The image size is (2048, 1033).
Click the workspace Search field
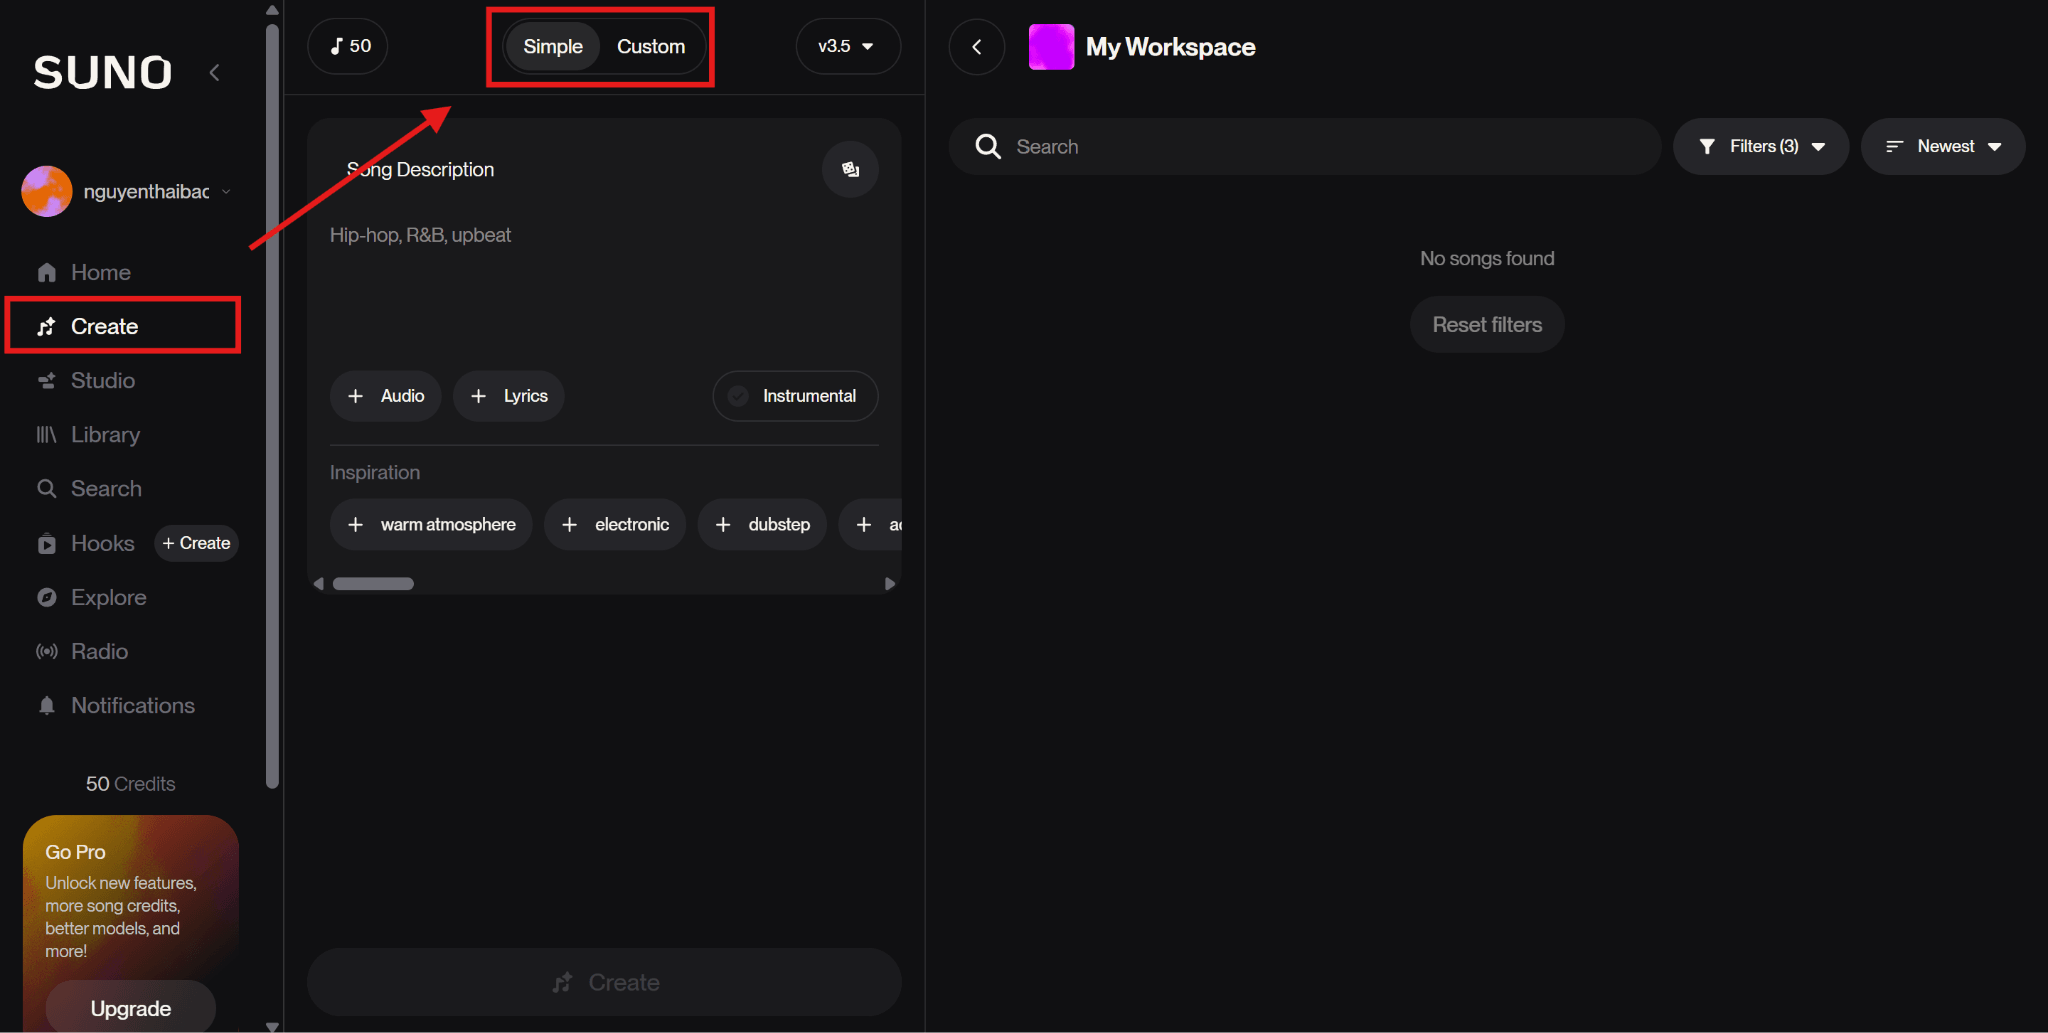(1305, 146)
